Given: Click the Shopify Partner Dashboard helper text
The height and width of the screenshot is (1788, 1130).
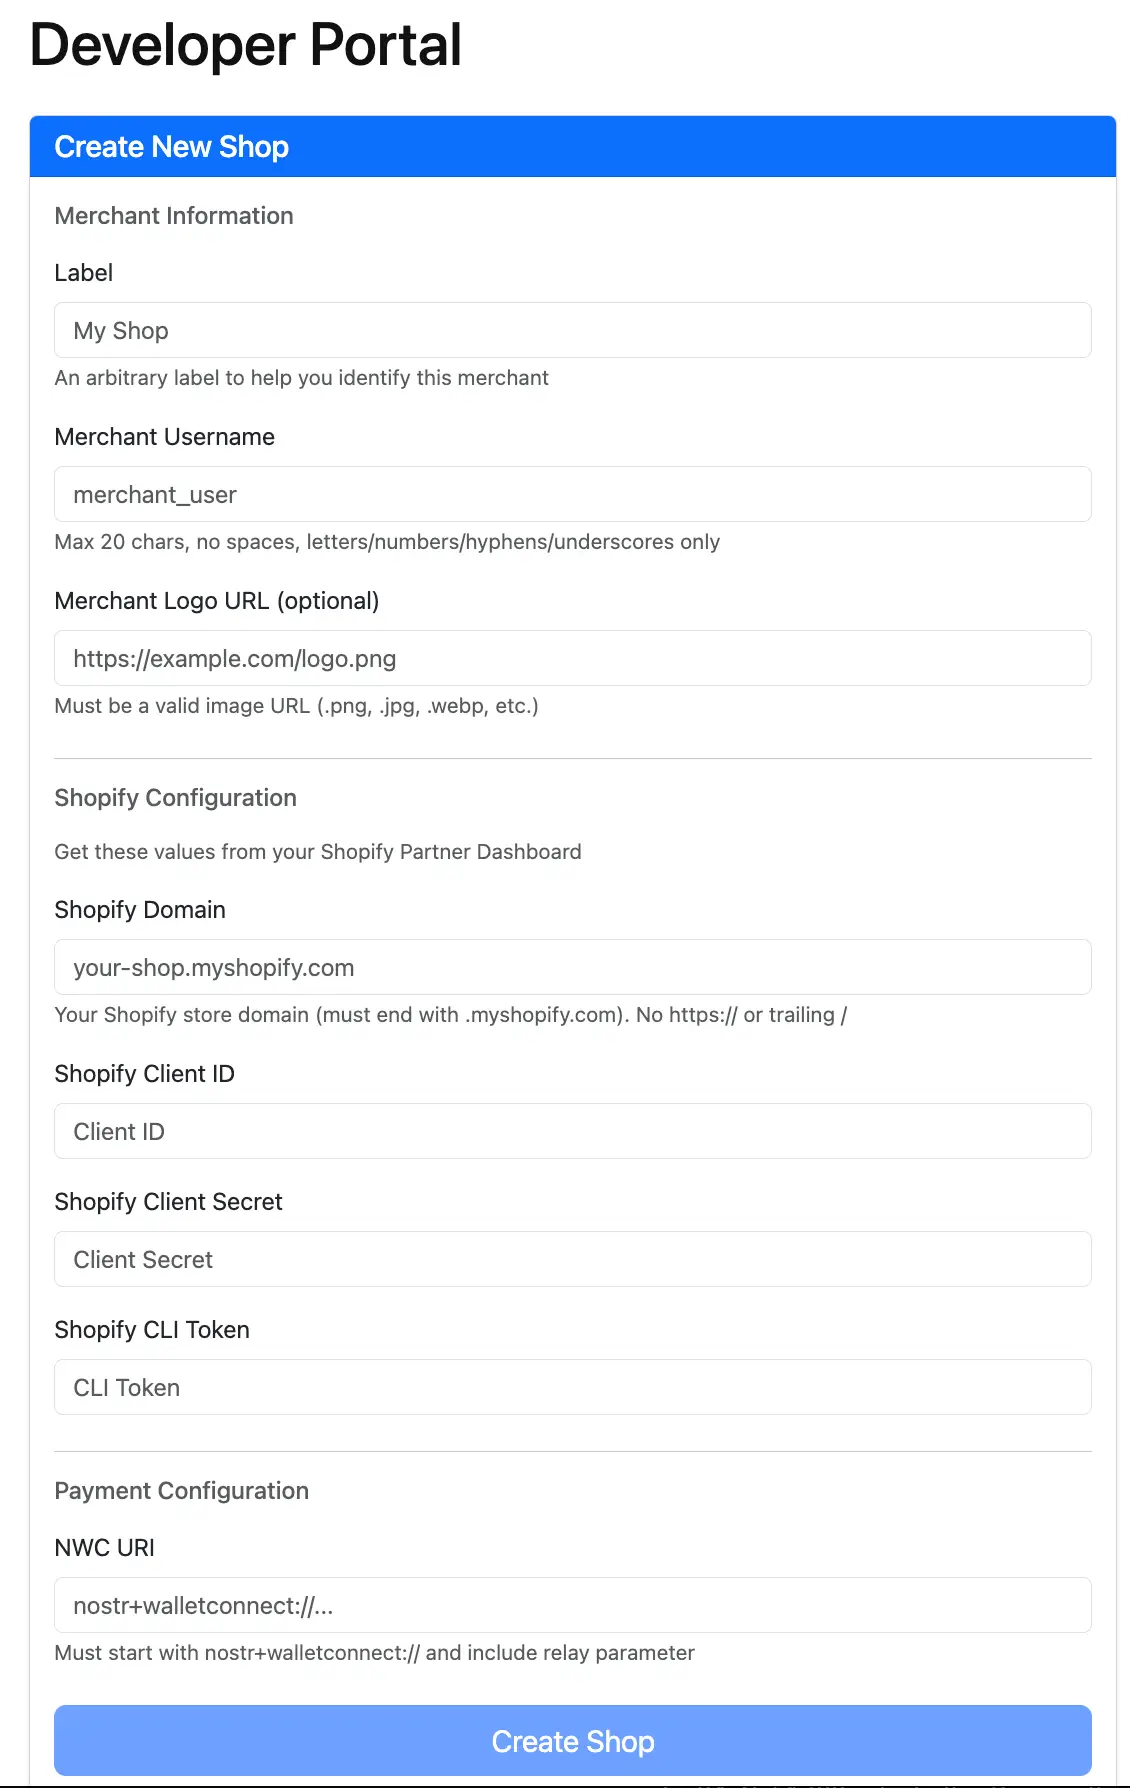Looking at the screenshot, I should point(318,852).
